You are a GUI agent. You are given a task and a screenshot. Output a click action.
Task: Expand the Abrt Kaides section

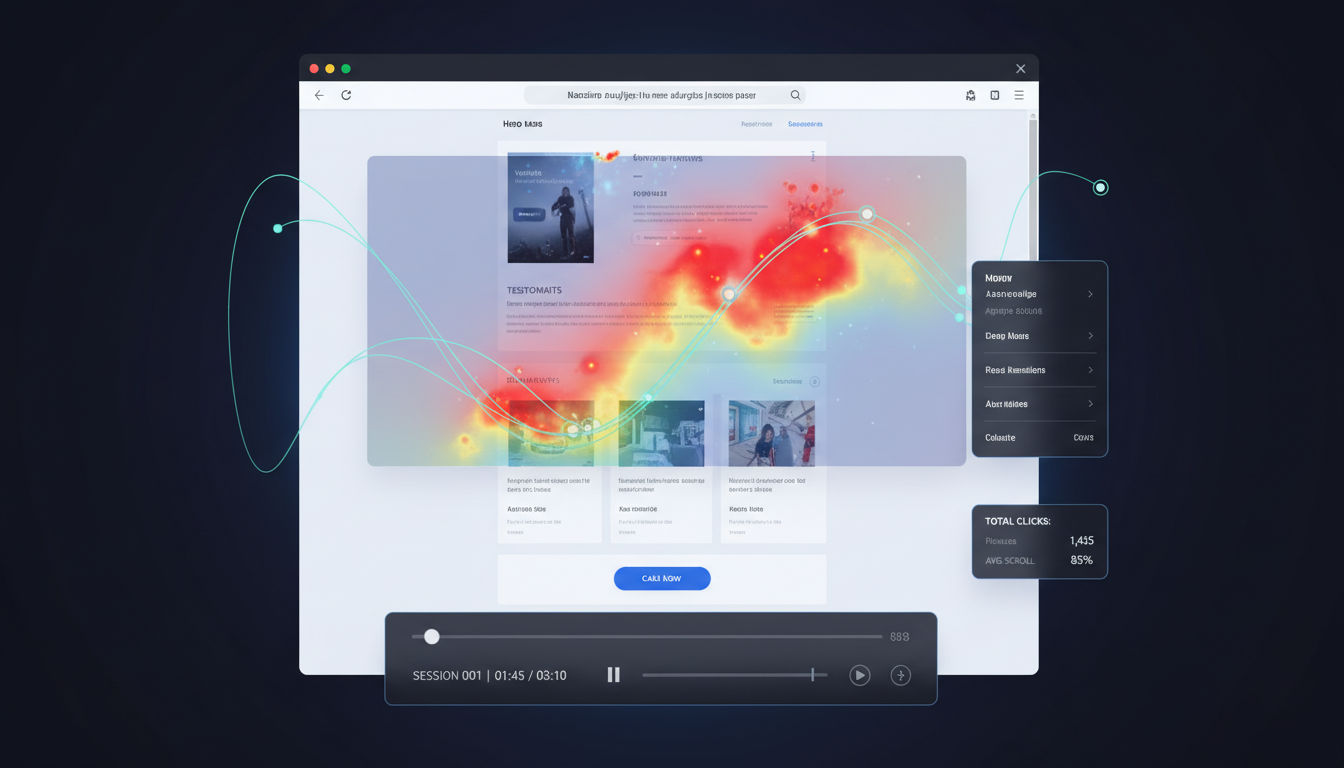[1092, 403]
